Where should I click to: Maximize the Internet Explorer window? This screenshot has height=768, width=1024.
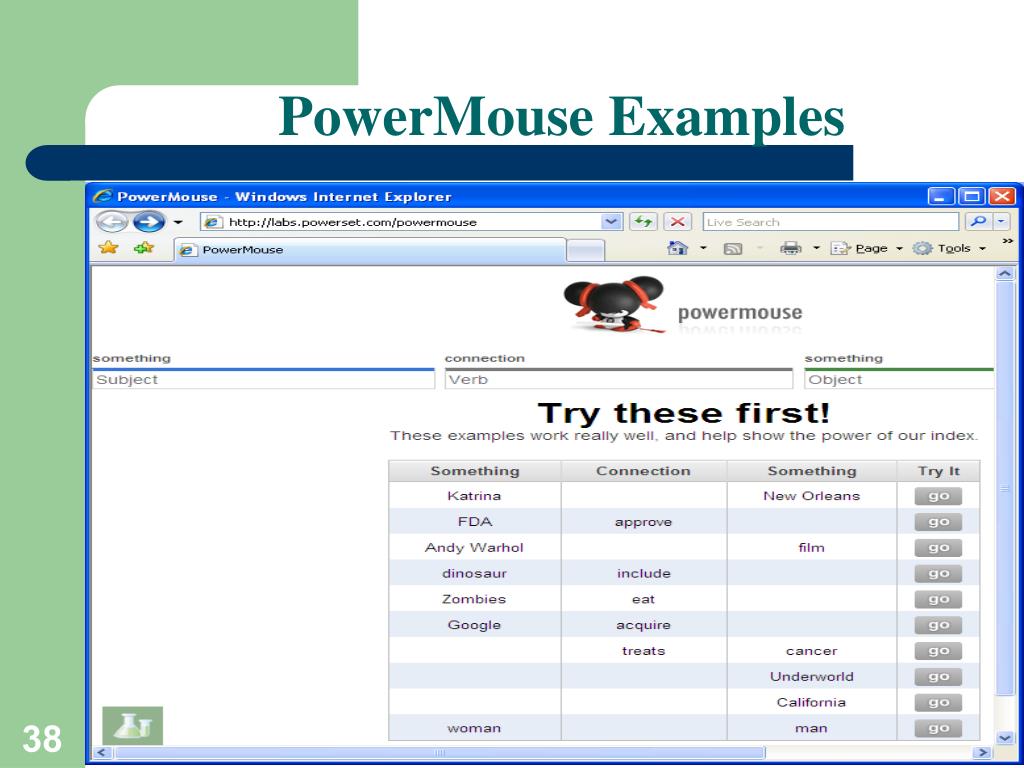[972, 196]
